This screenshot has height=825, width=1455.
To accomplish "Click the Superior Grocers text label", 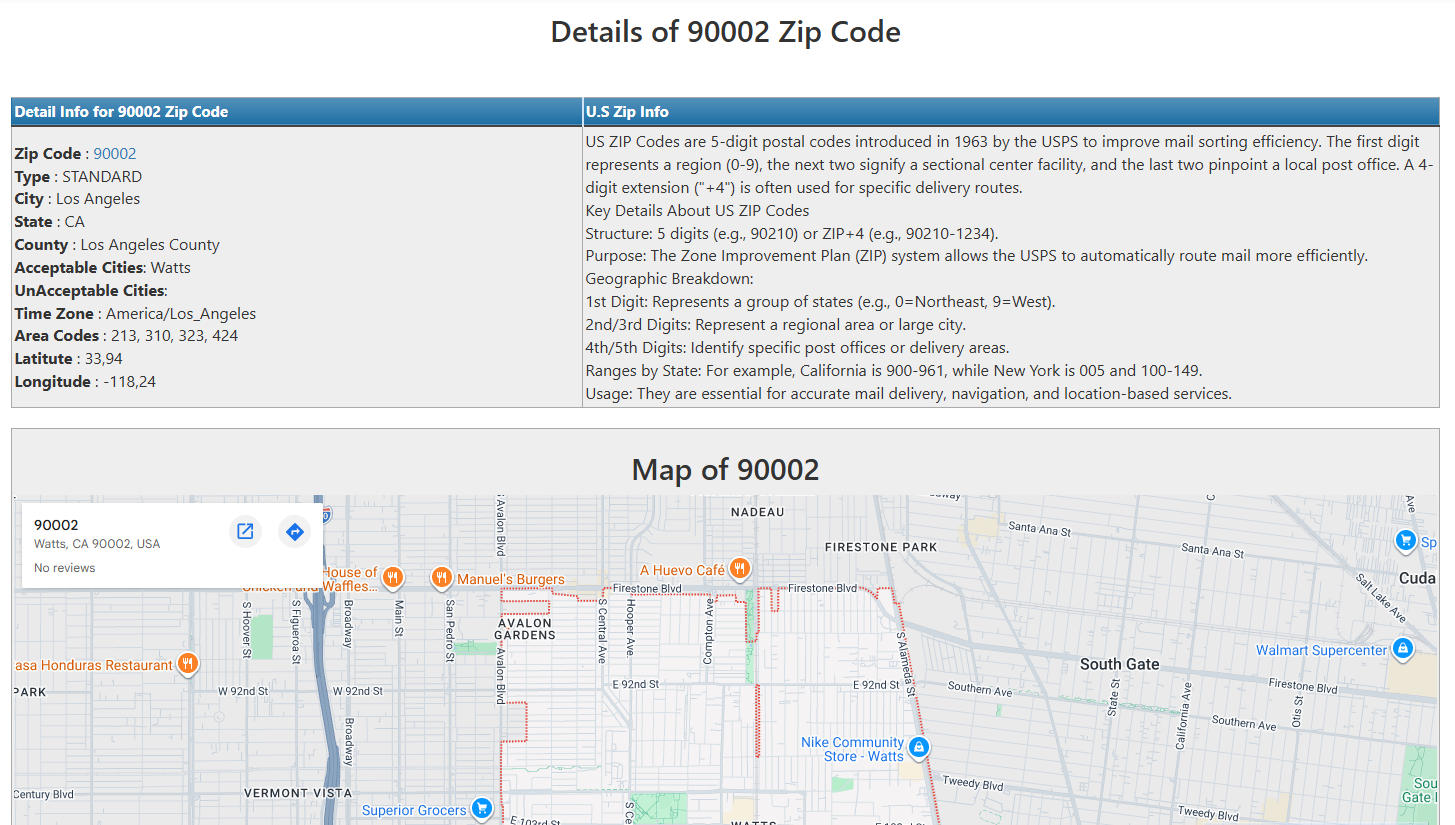I will 421,808.
